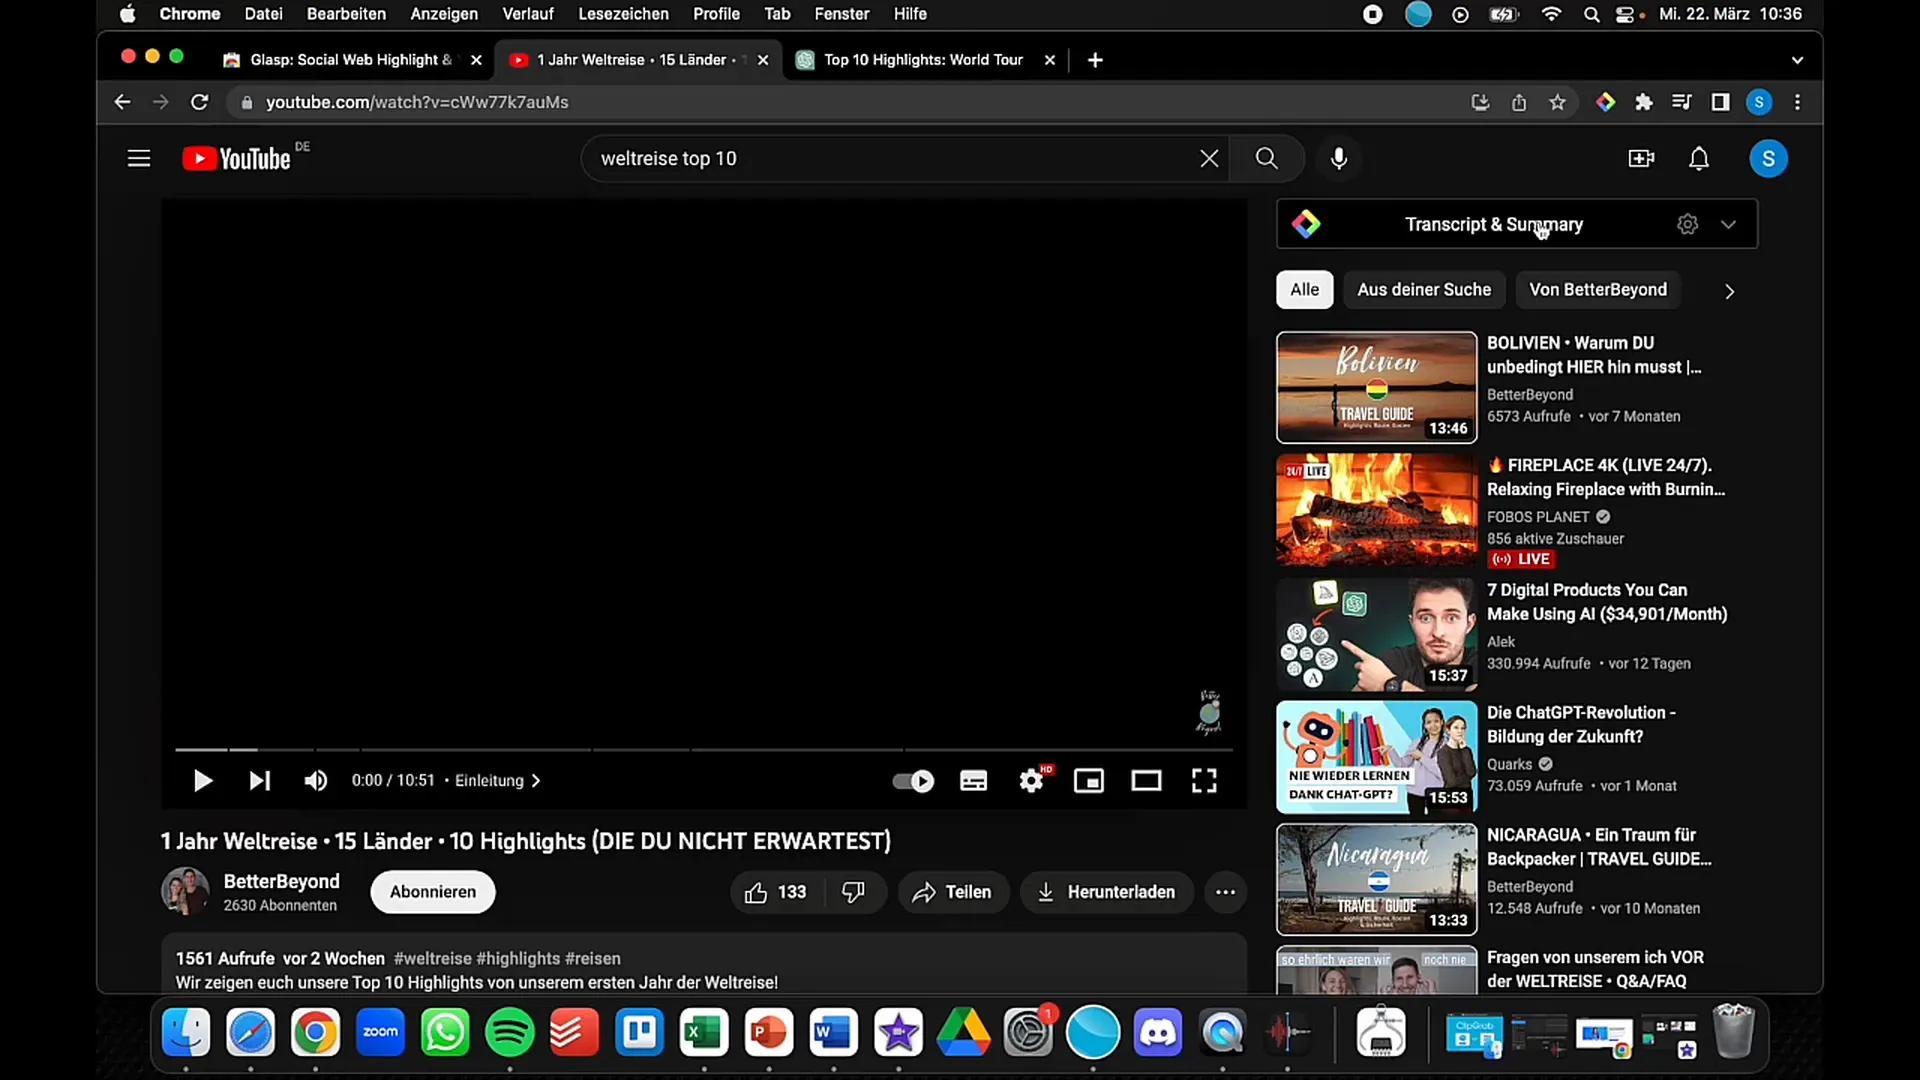Open a new Chrome tab
Screen dimensions: 1920x1080
tap(1095, 60)
